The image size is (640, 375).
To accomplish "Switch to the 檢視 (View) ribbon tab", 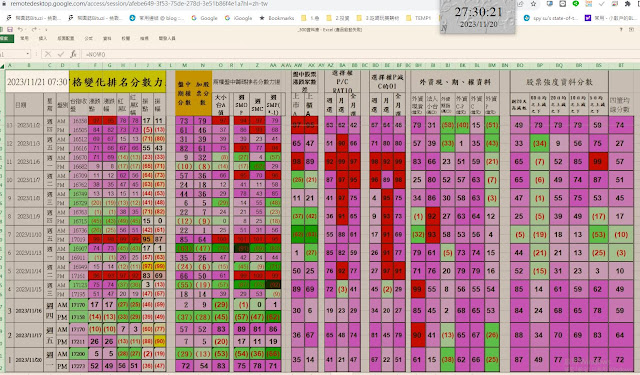I will [x=144, y=38].
